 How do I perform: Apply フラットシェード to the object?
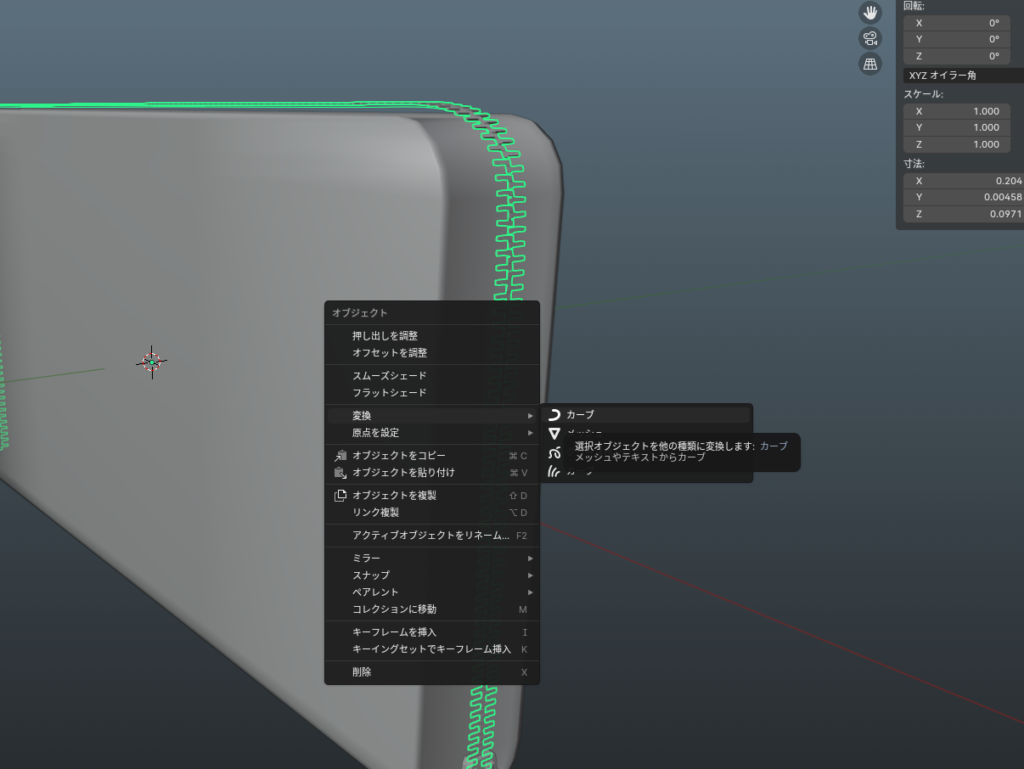point(432,392)
